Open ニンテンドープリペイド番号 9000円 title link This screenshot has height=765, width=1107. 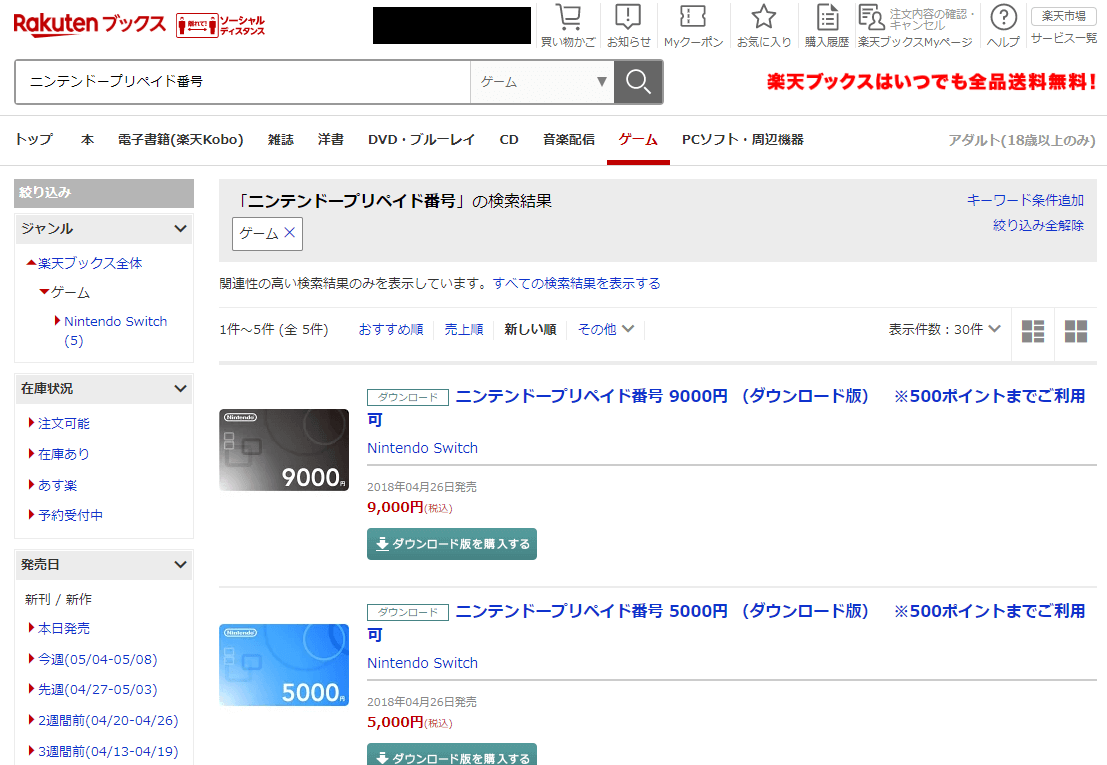click(726, 408)
